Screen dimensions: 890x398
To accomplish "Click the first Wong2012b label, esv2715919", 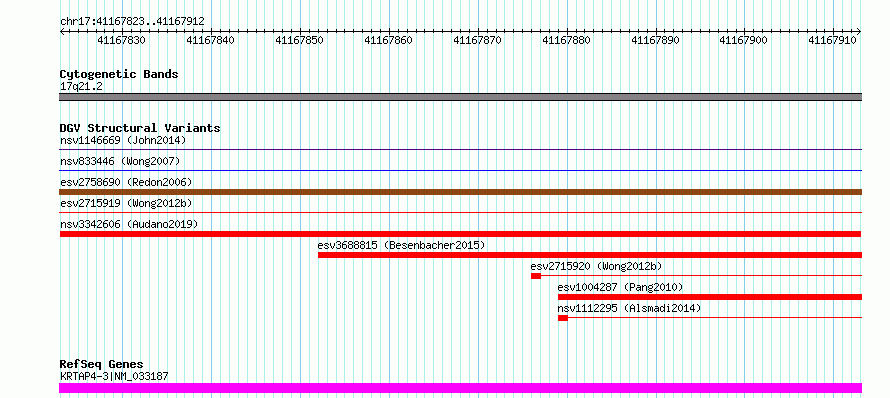I will pos(126,203).
